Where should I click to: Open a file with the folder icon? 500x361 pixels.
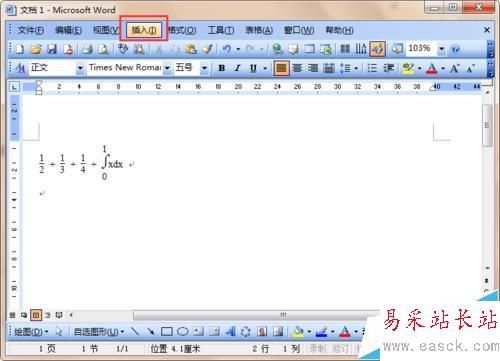[x=35, y=49]
